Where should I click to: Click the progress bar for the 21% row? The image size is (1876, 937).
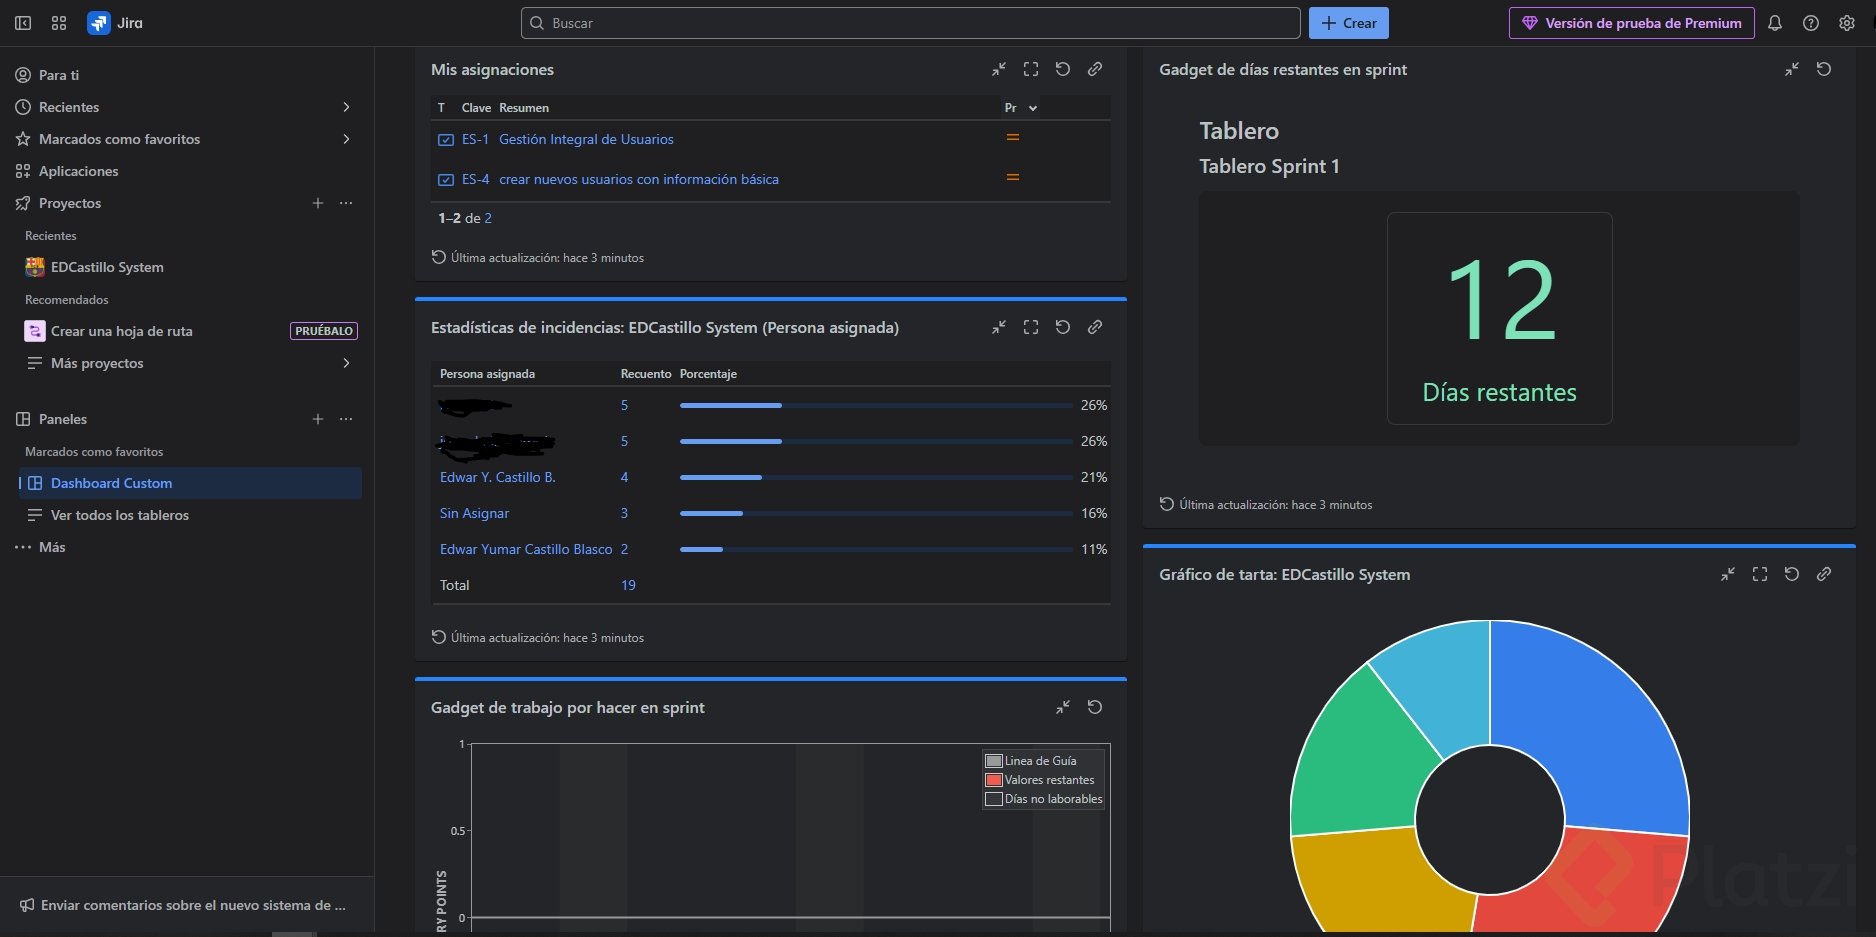click(x=876, y=477)
